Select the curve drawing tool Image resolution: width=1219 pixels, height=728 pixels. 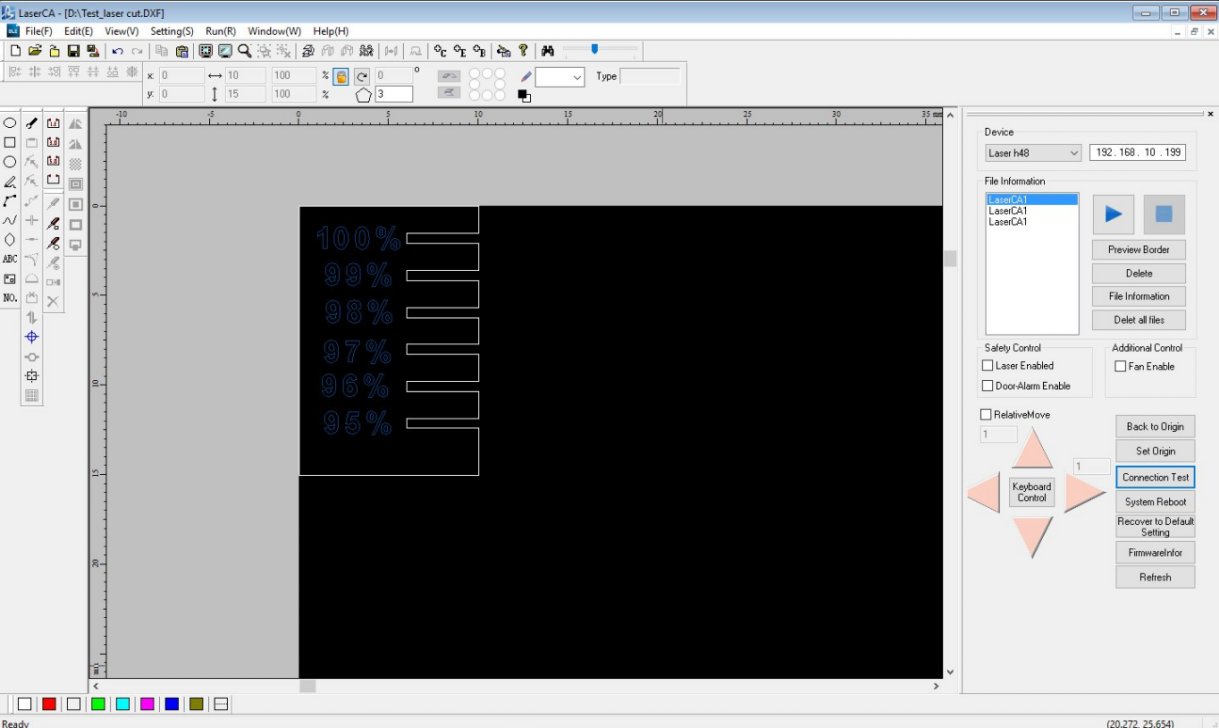point(10,220)
